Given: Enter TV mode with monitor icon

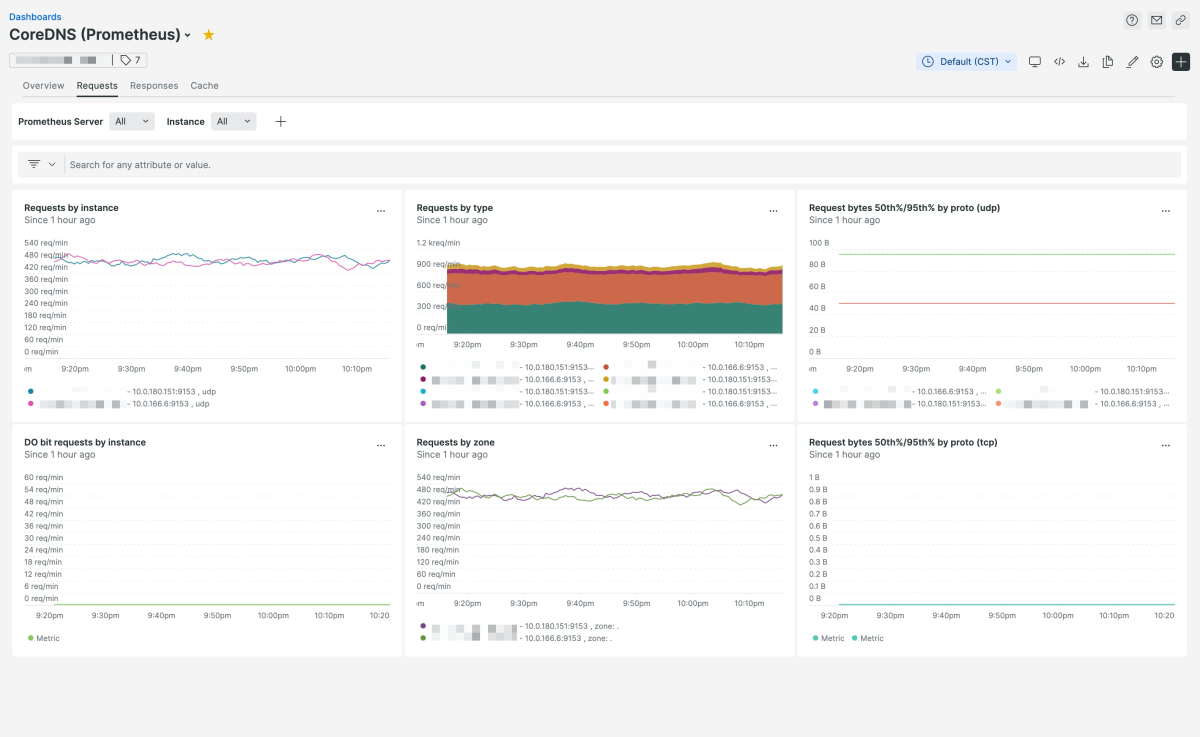Looking at the screenshot, I should click(x=1035, y=62).
